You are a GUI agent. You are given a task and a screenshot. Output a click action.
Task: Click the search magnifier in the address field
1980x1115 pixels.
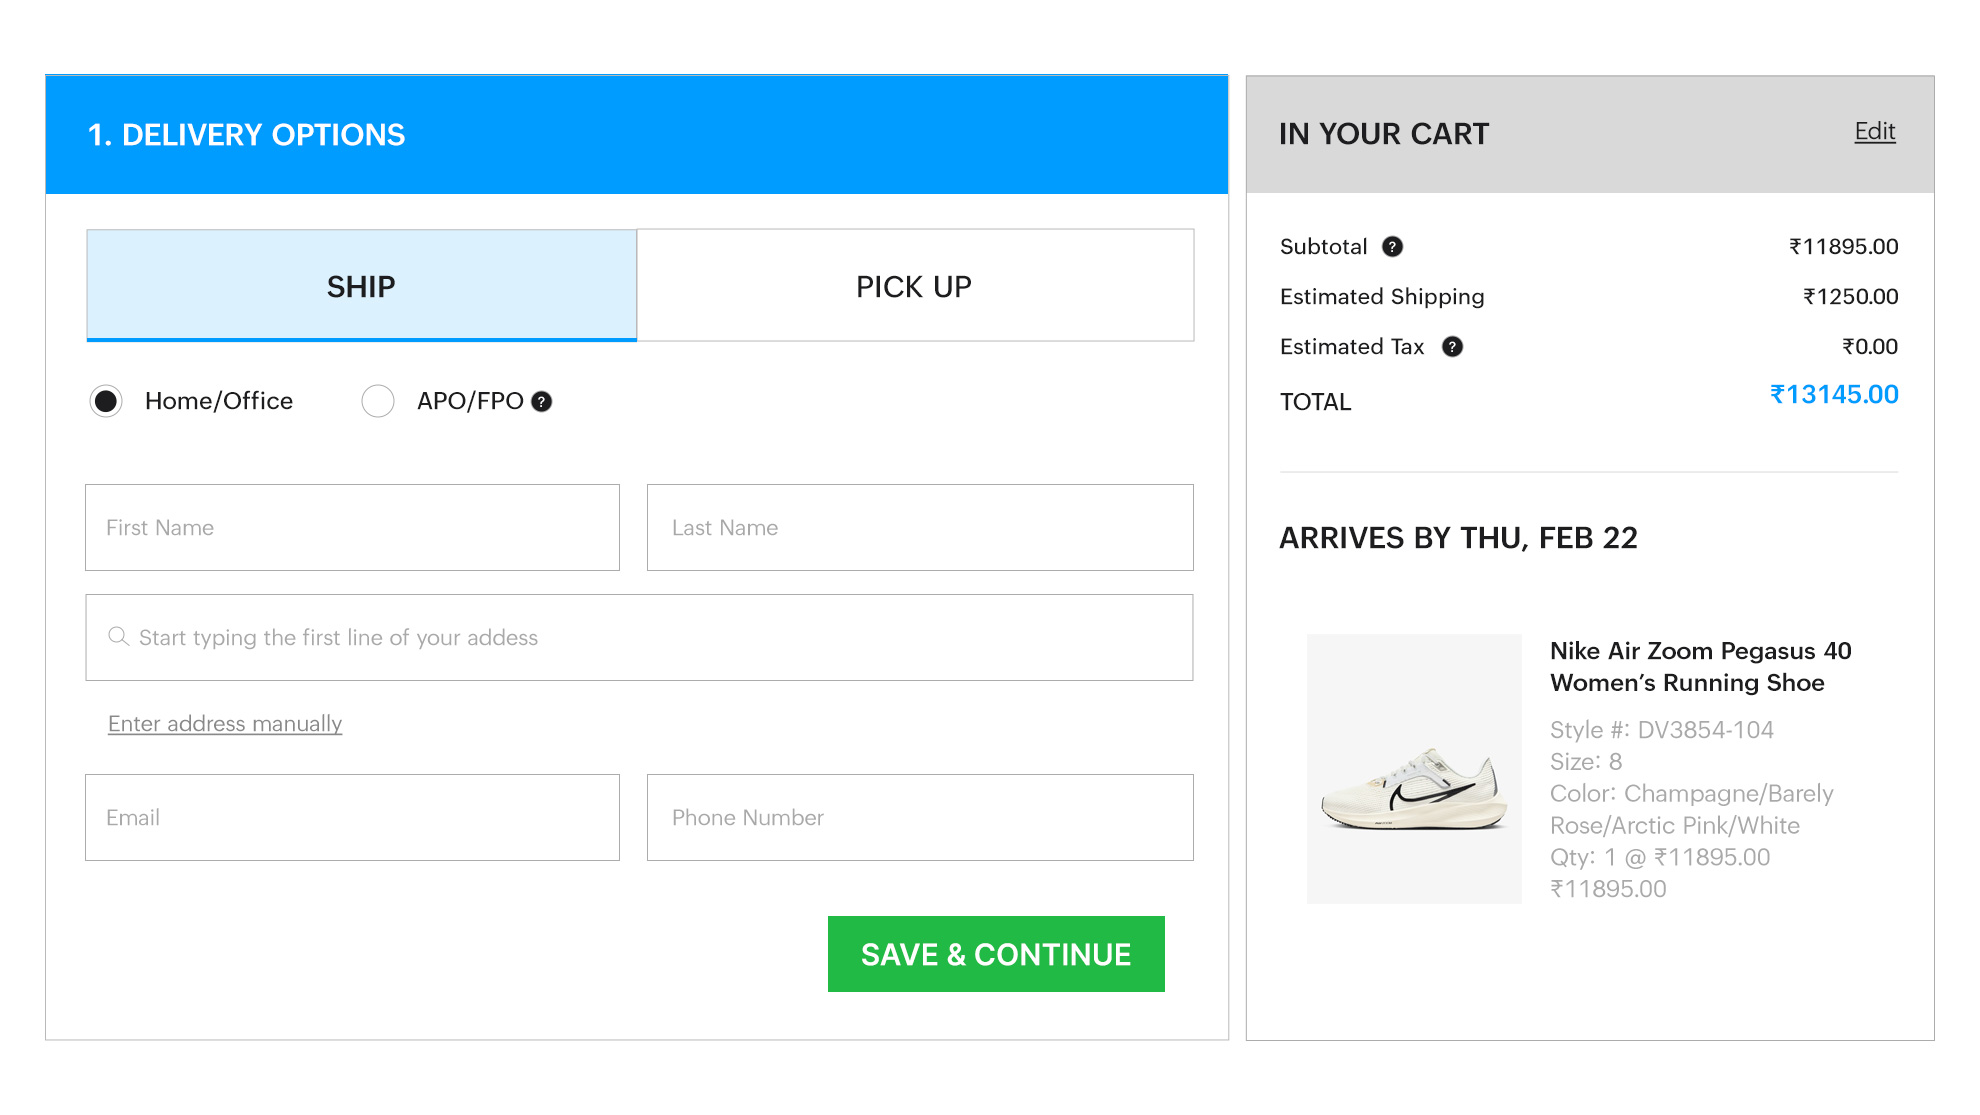click(118, 637)
